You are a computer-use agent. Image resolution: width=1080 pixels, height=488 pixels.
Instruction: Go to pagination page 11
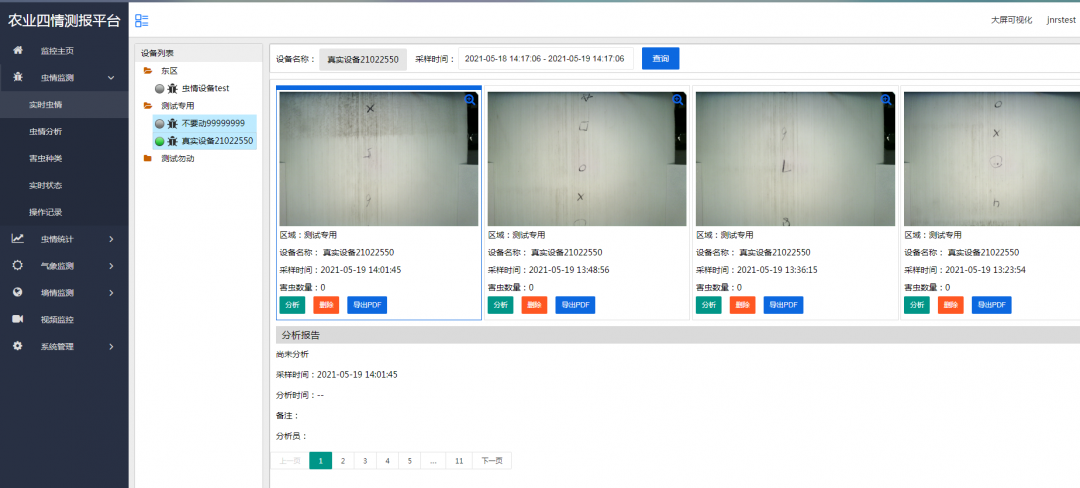pos(459,460)
